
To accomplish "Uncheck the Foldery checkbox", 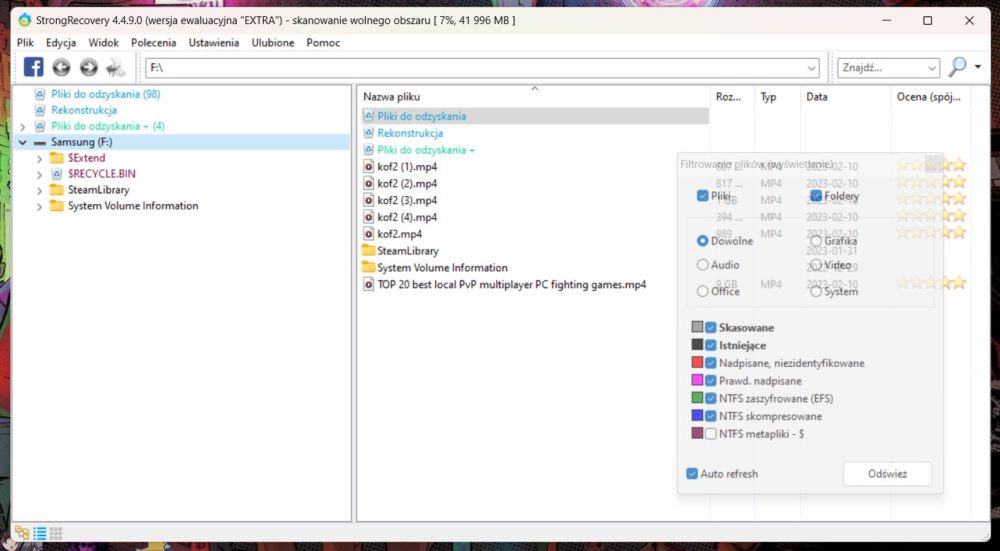I will point(816,196).
